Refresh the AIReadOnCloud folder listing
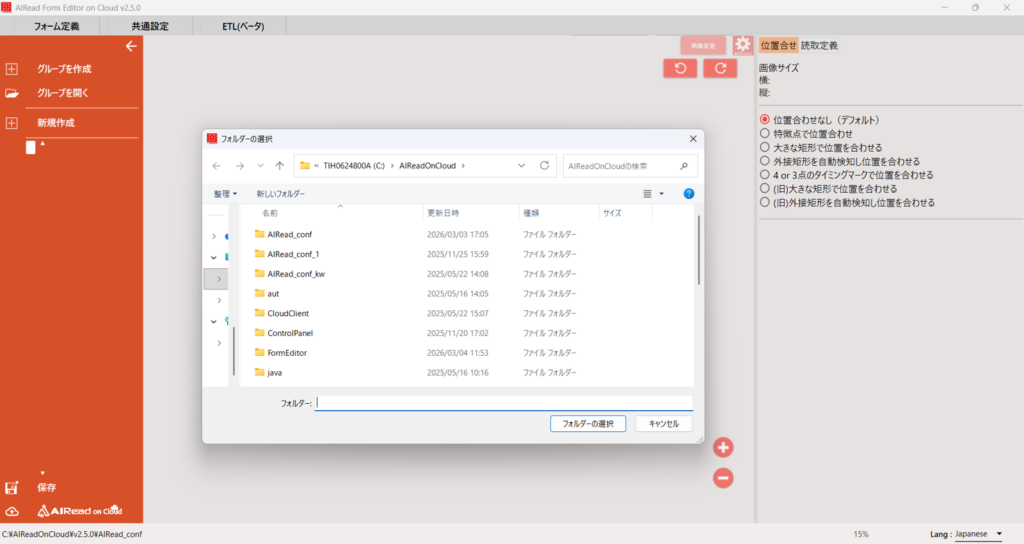The height and width of the screenshot is (544, 1024). coord(544,166)
